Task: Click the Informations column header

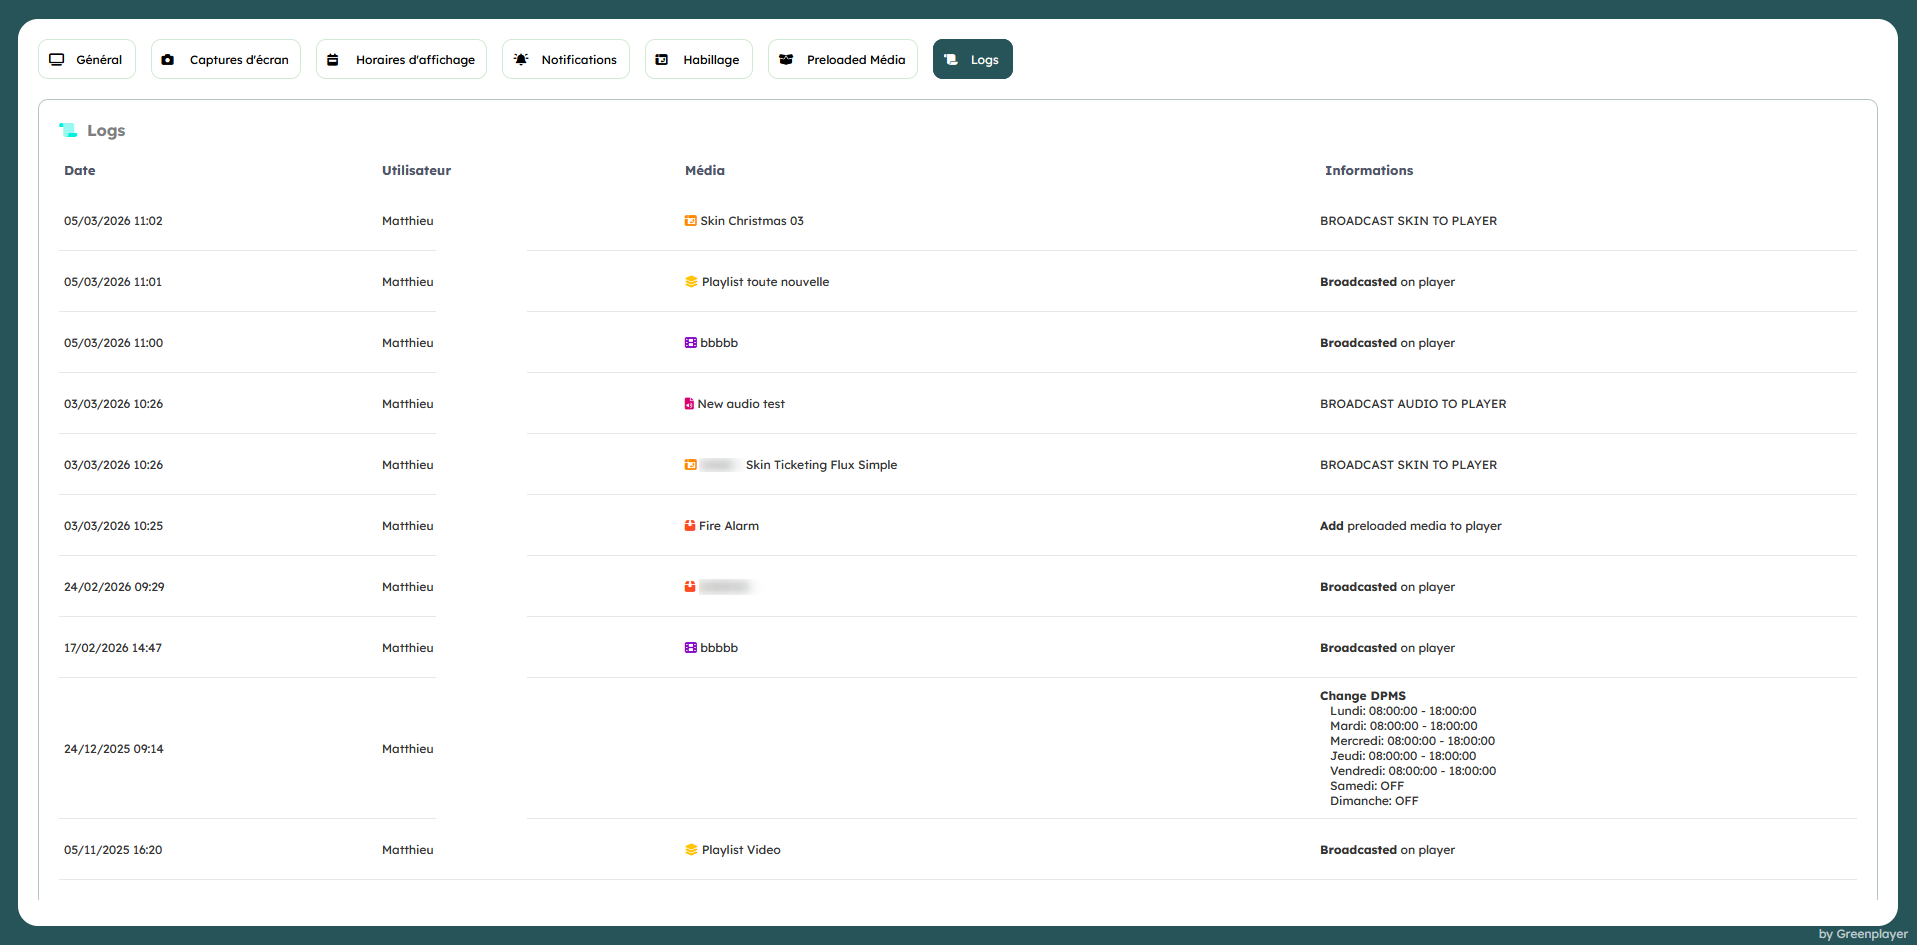Action: pyautogui.click(x=1369, y=171)
